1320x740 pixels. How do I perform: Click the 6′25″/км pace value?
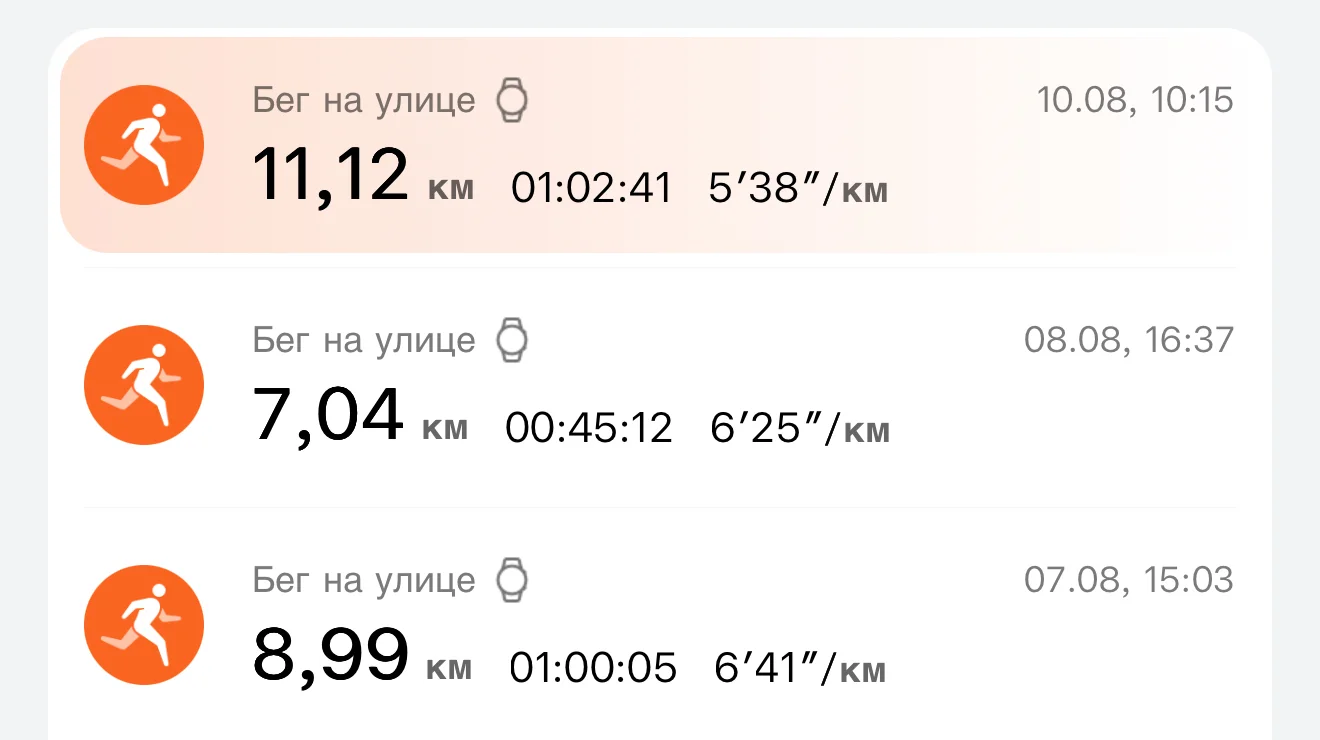(800, 428)
